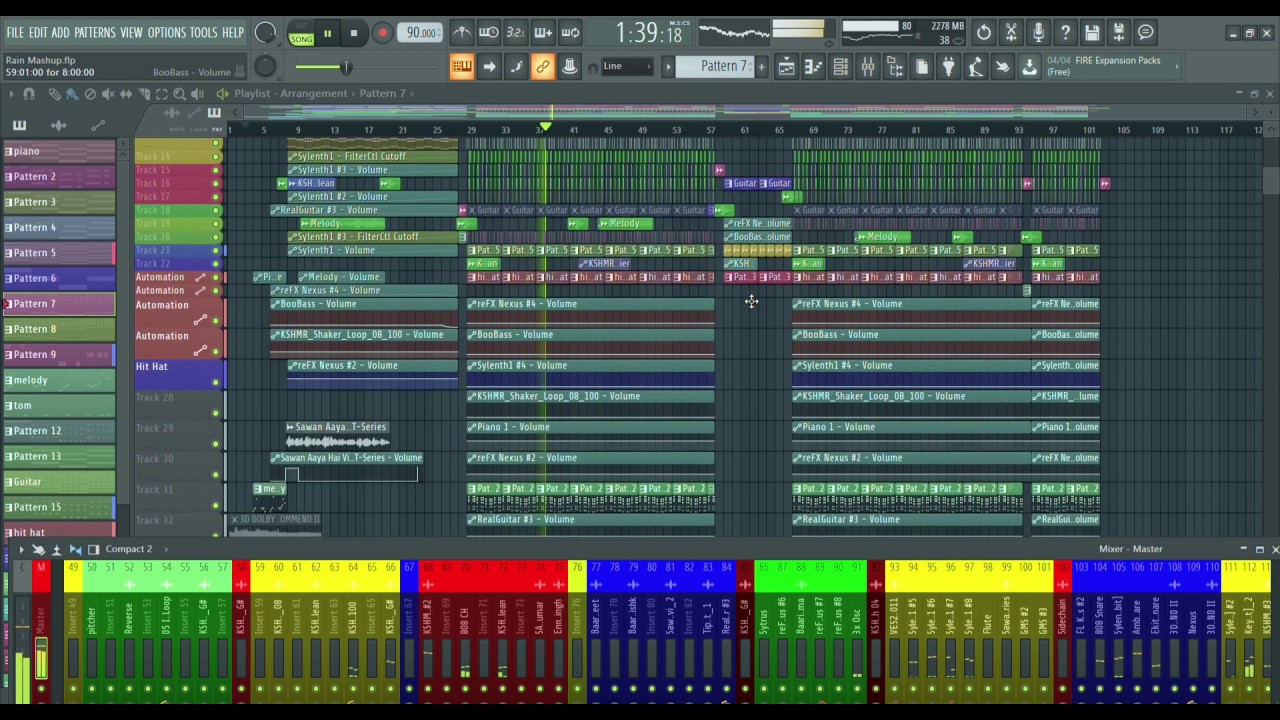The image size is (1280, 720).
Task: Click arrow left of Pattern 7 selector
Action: [668, 67]
